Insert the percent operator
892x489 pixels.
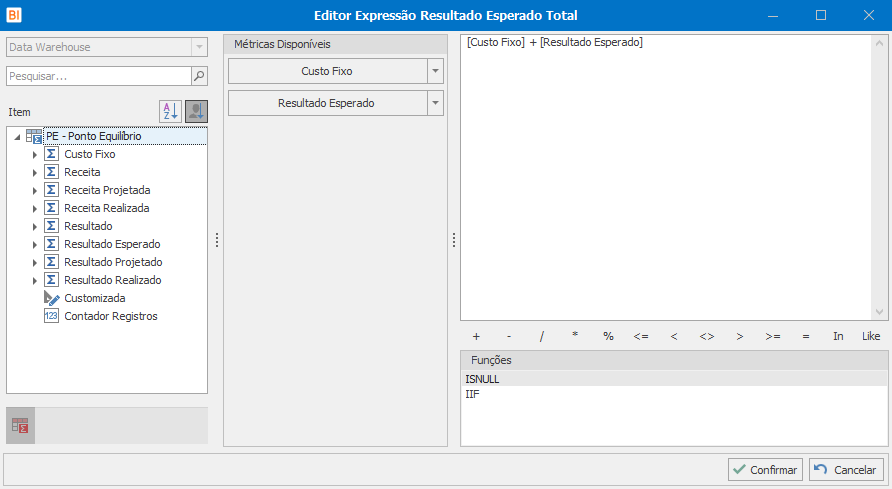point(608,336)
